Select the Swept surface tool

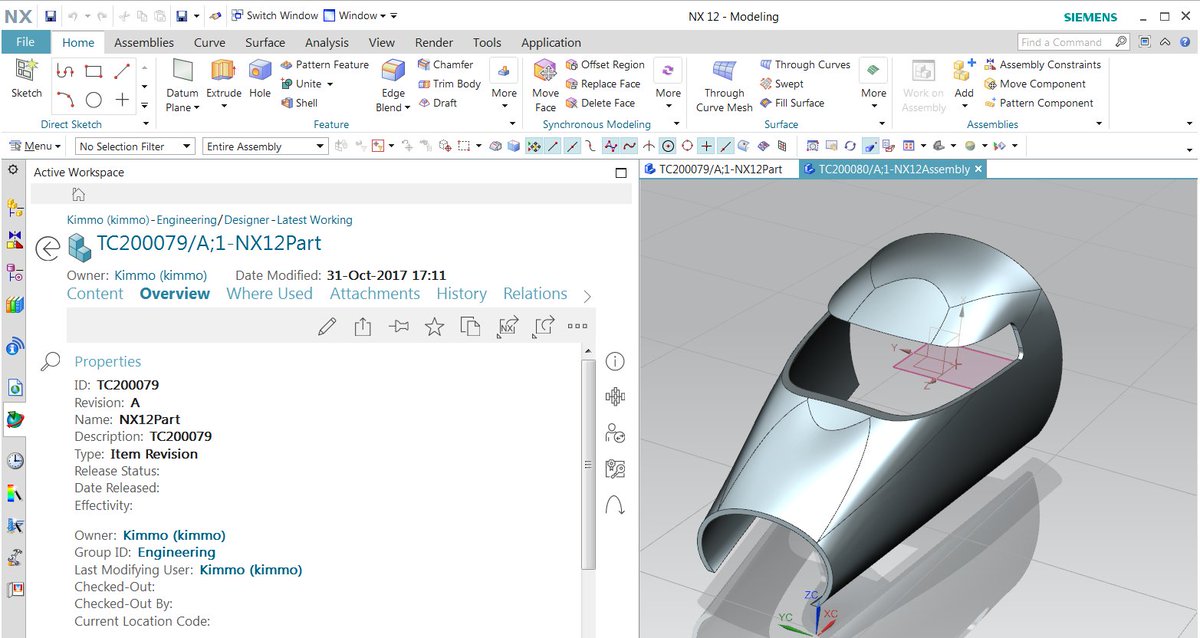[x=781, y=84]
